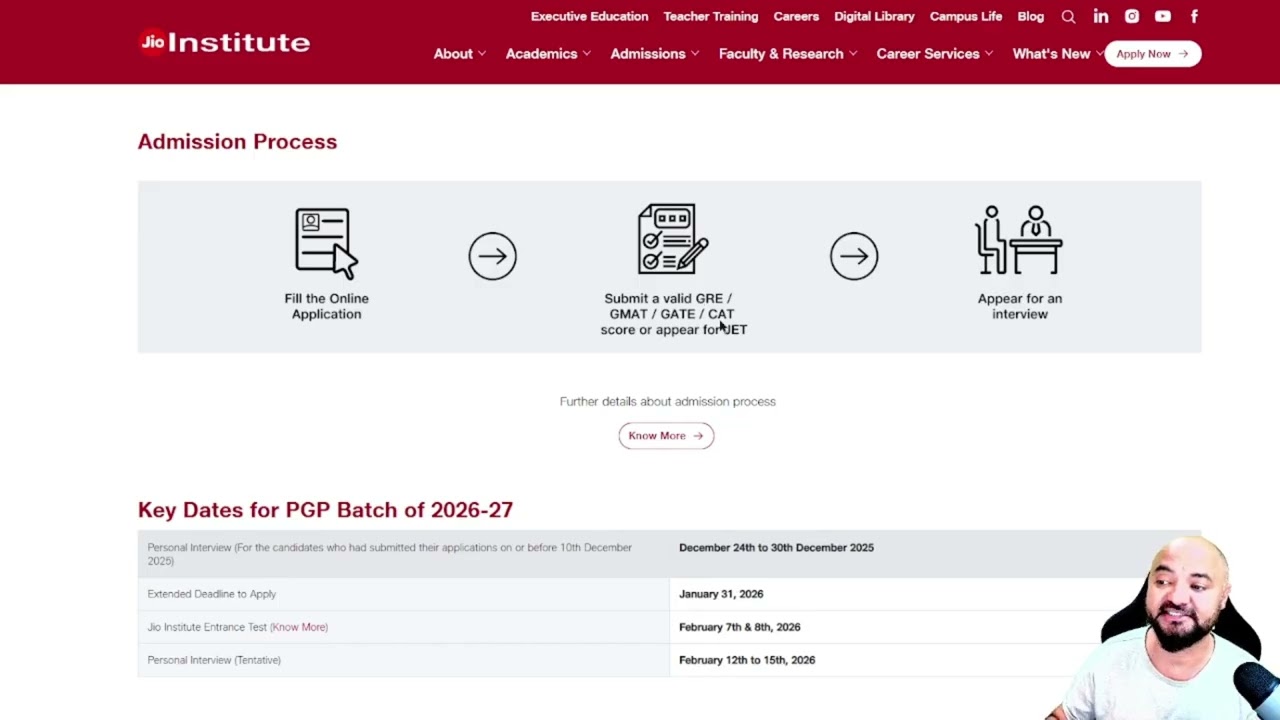Click the arrow circle before Appear for an interview
The width and height of the screenshot is (1280, 720).
854,256
